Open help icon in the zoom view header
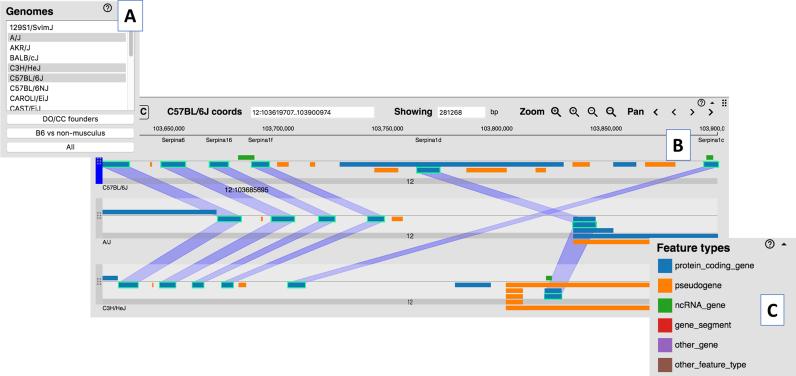The height and width of the screenshot is (376, 796). pos(702,102)
